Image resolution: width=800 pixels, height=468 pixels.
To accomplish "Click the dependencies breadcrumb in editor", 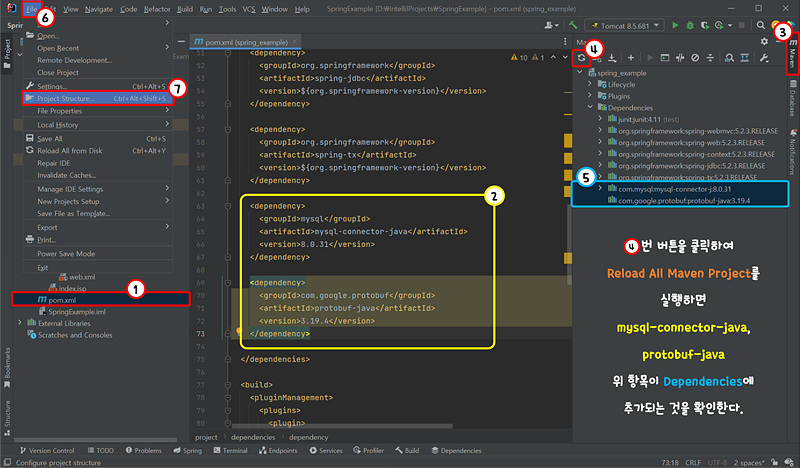I will [x=253, y=437].
